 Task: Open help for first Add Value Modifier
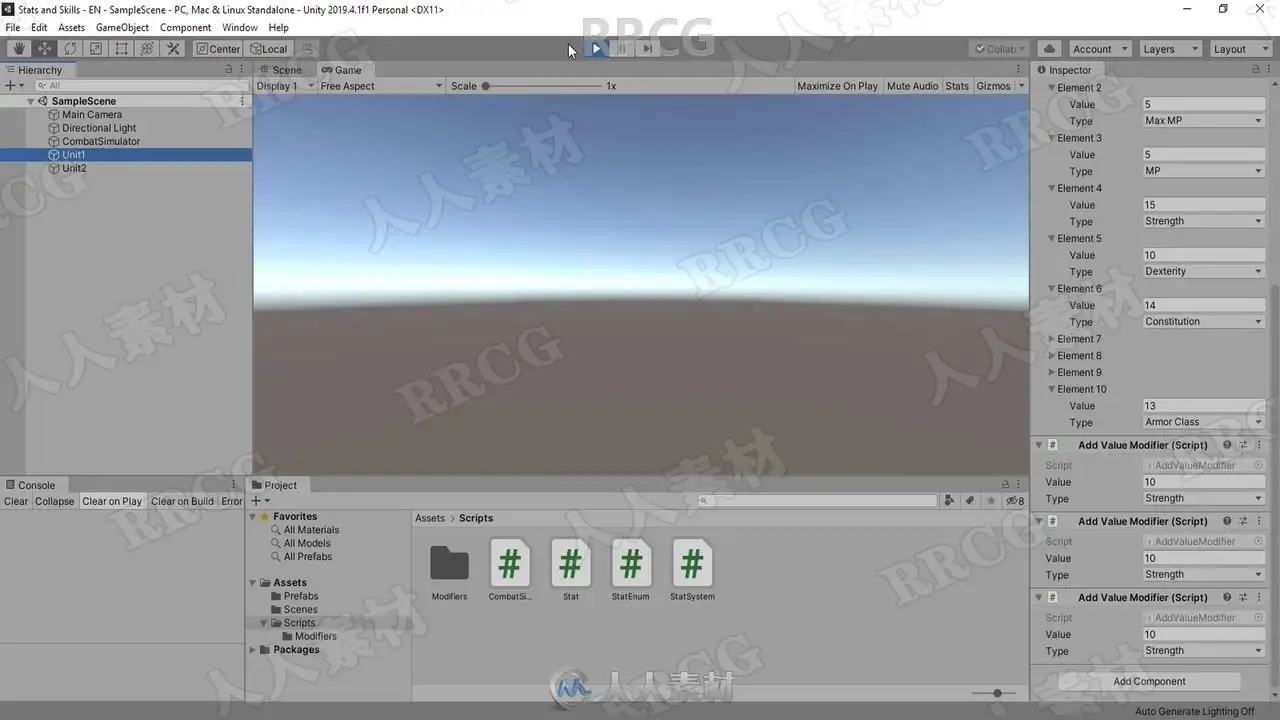click(x=1227, y=445)
